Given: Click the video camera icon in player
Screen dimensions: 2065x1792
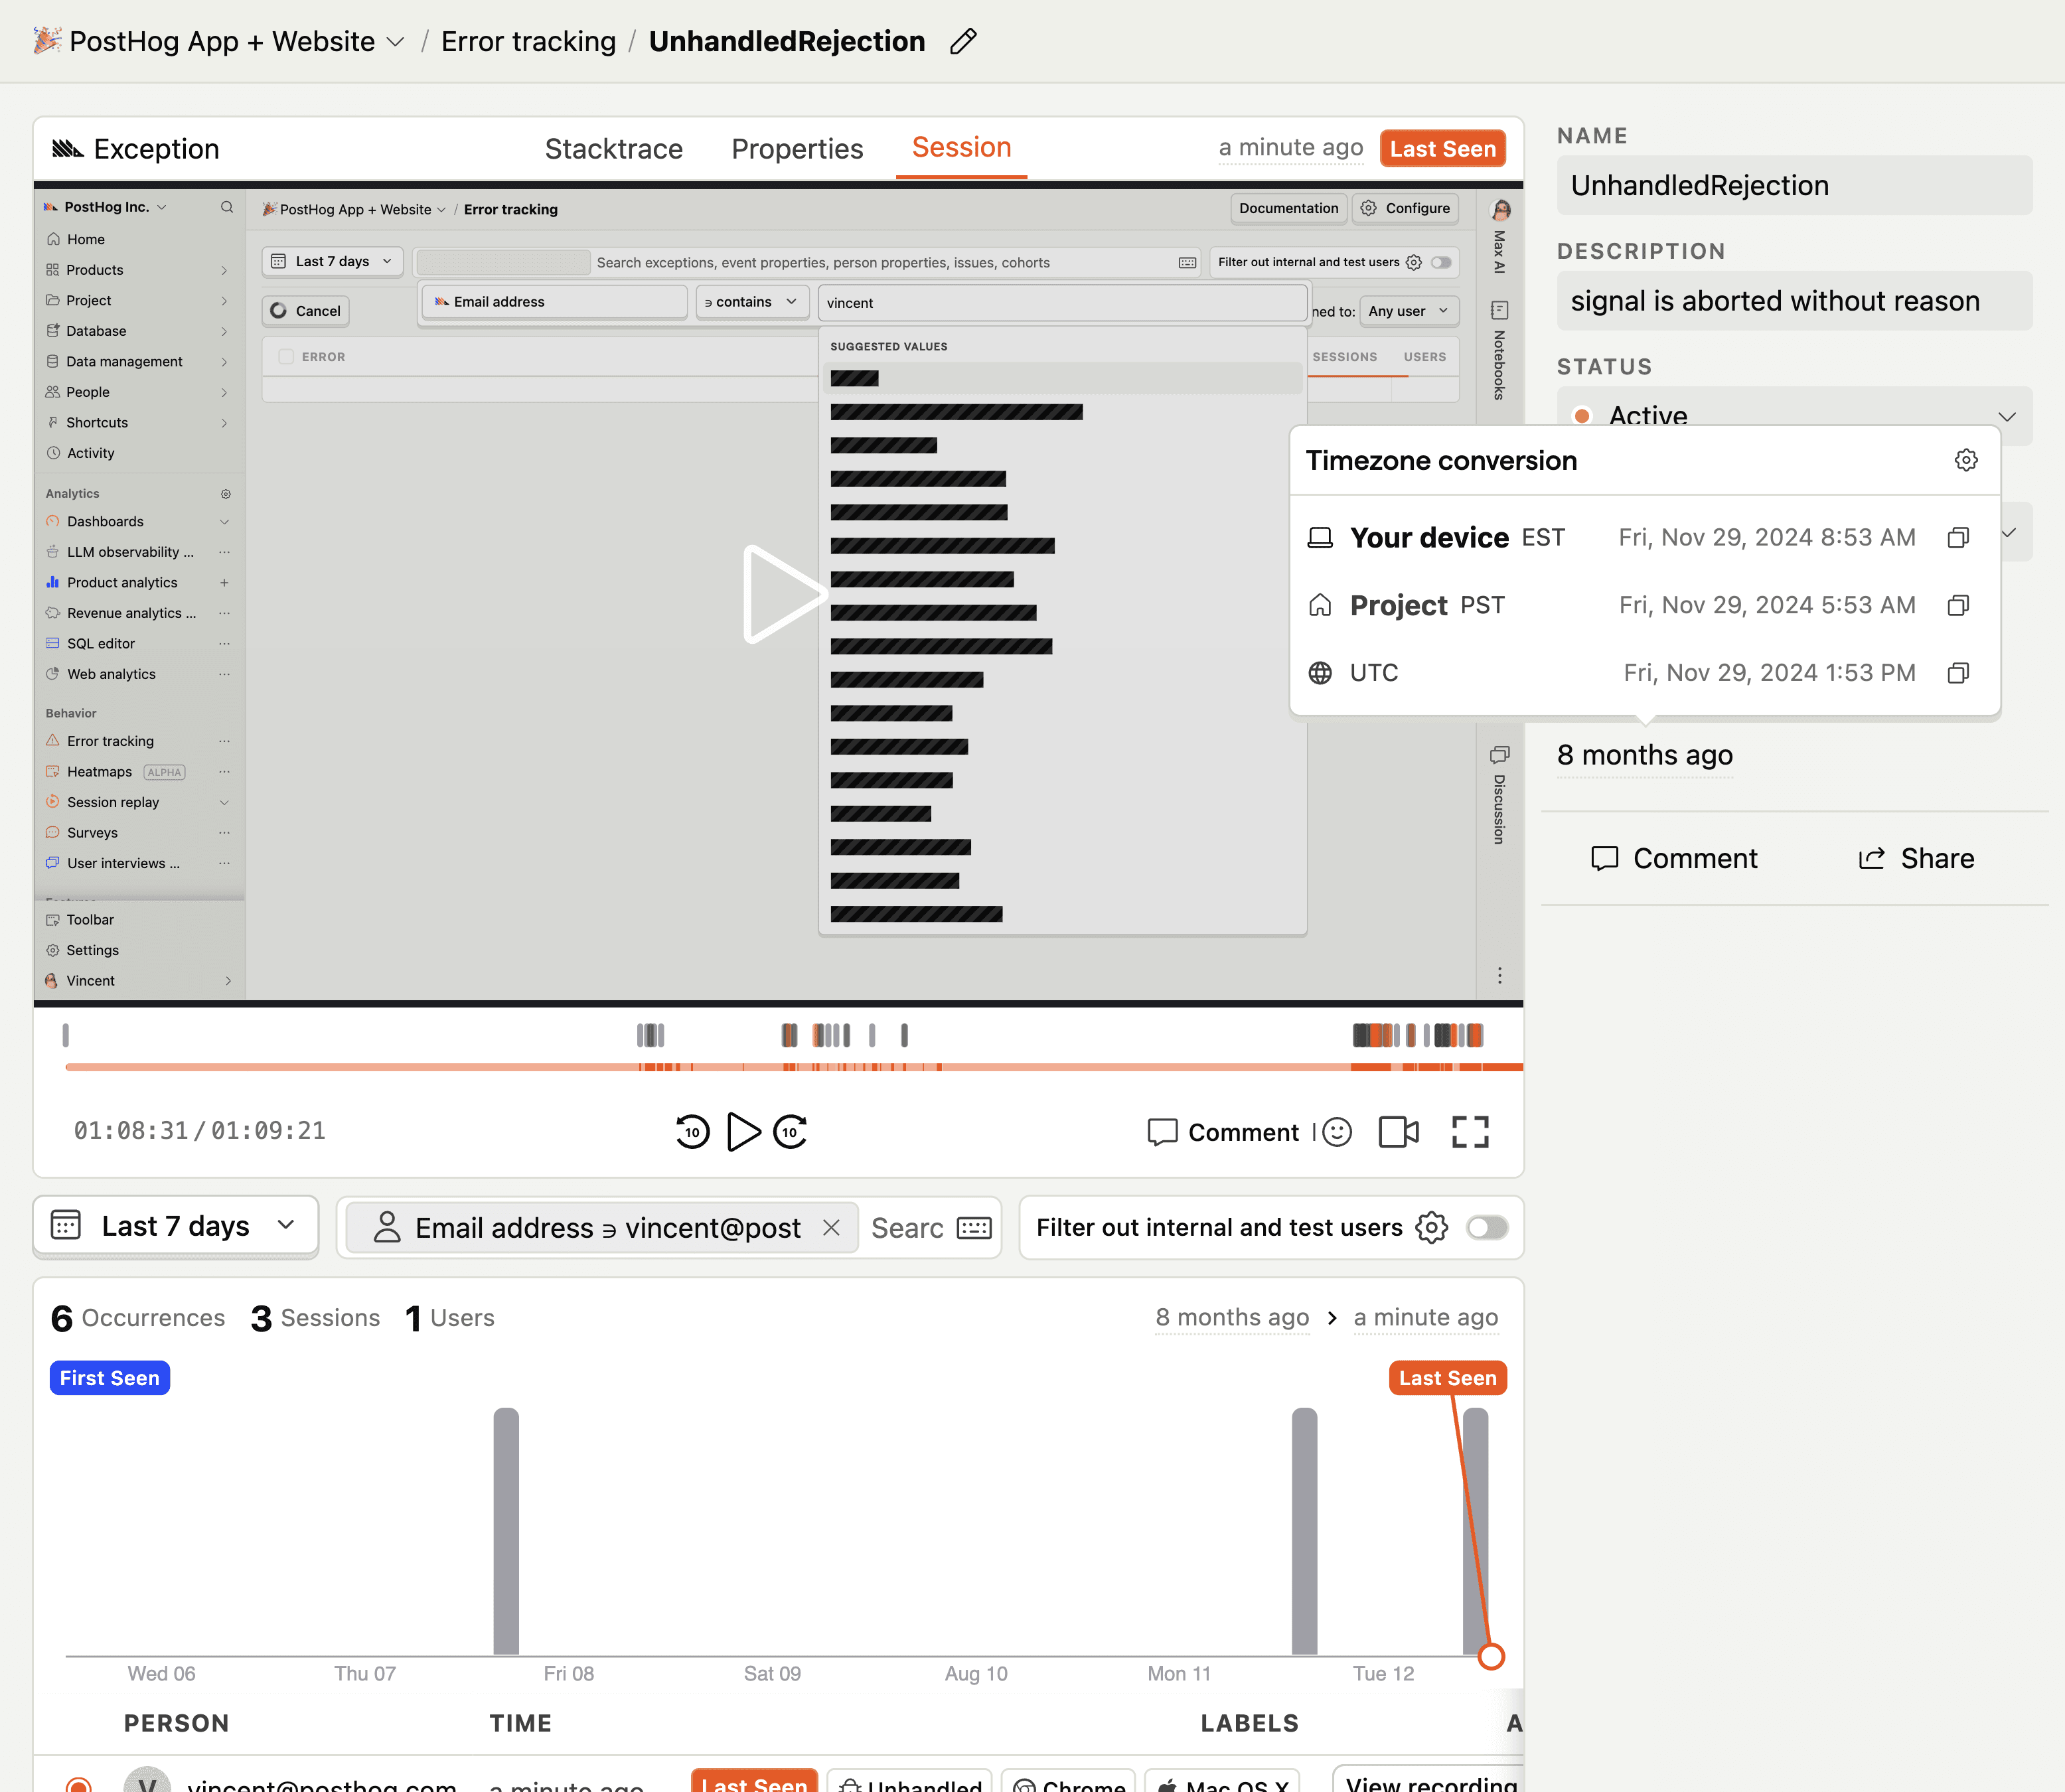Looking at the screenshot, I should coord(1398,1132).
